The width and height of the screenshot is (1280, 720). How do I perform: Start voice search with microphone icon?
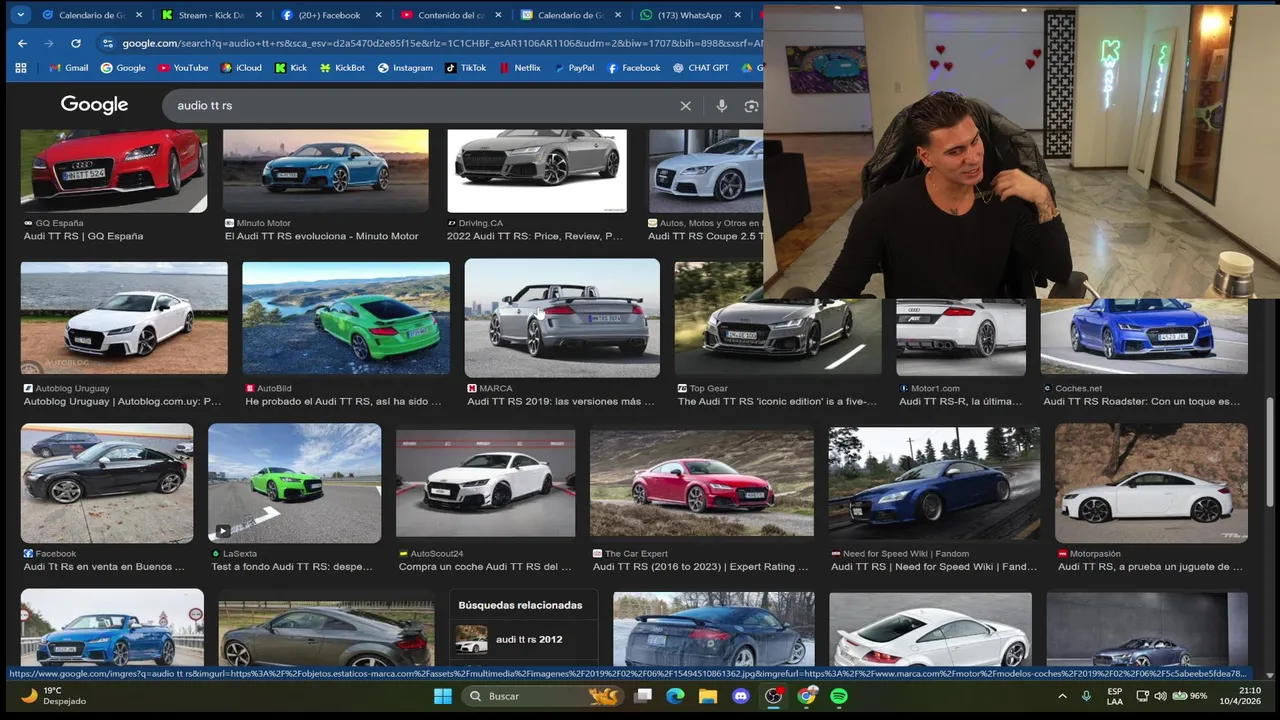722,106
